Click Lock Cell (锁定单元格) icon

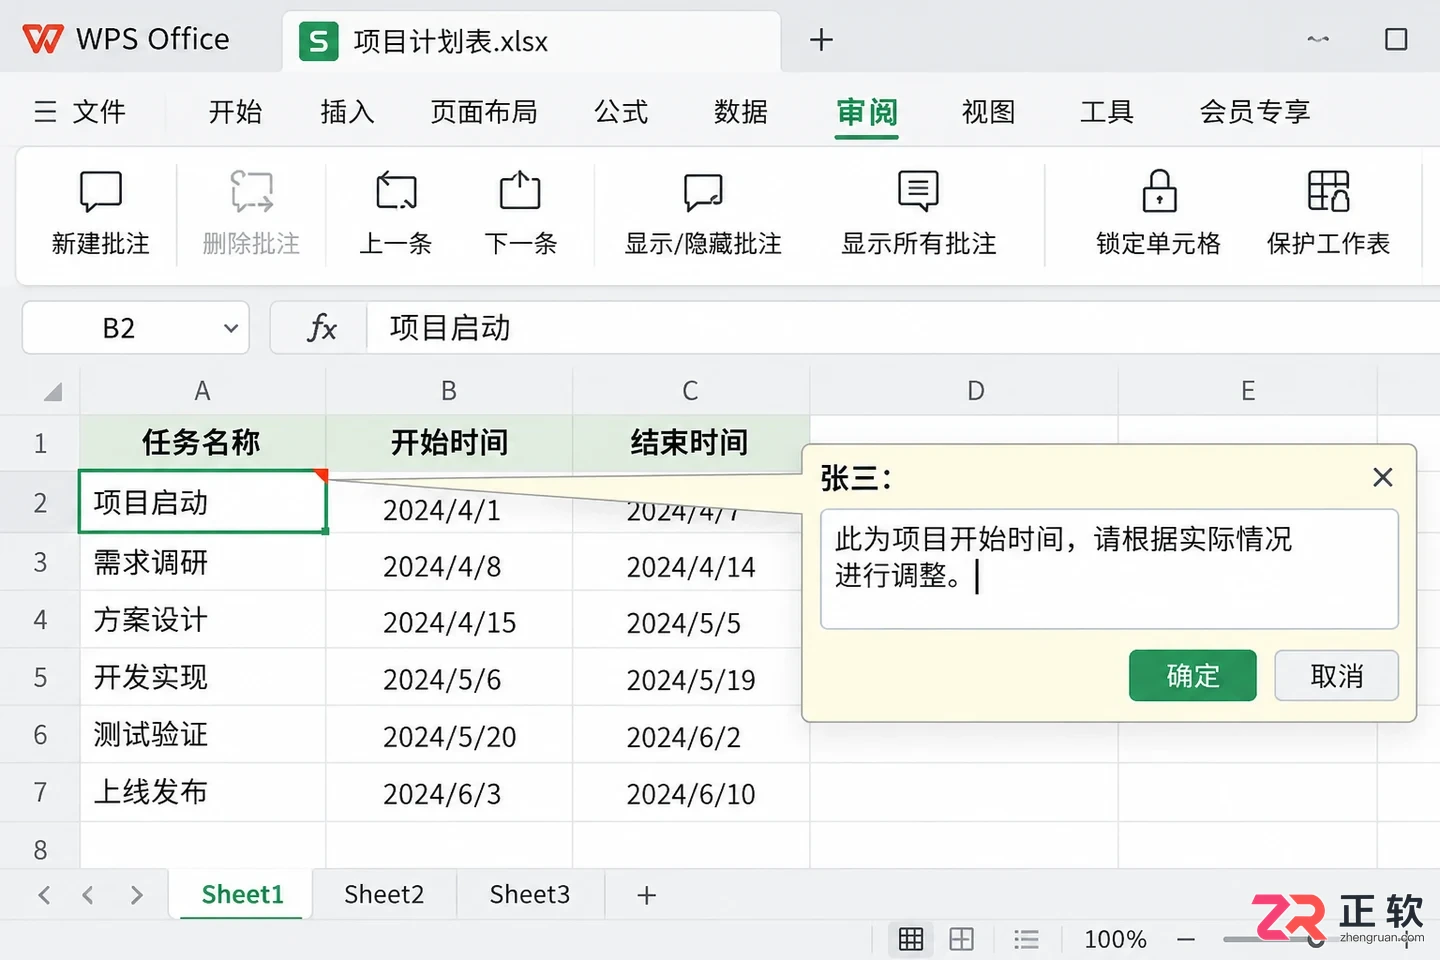click(x=1159, y=191)
